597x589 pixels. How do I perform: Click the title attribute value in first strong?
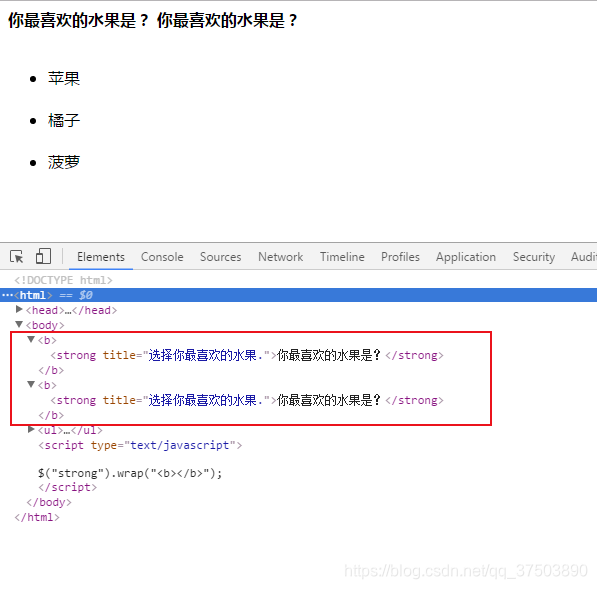tap(206, 355)
